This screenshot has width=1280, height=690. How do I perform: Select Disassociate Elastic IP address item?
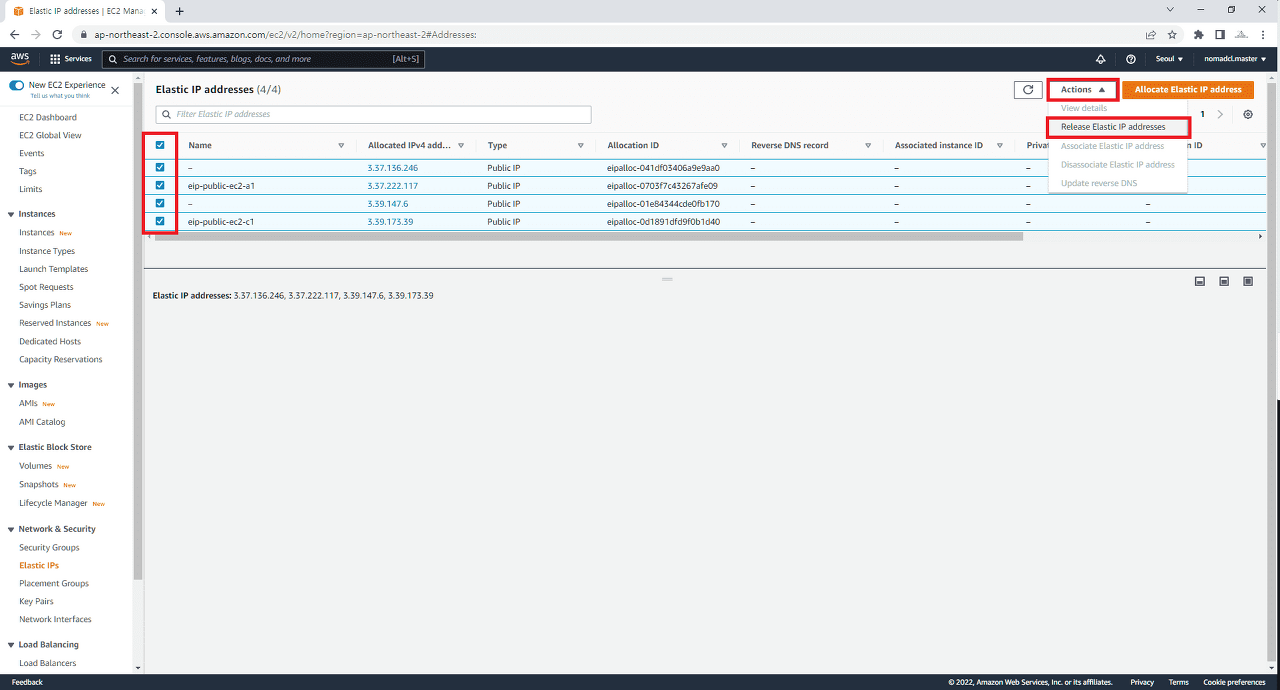(x=1117, y=165)
